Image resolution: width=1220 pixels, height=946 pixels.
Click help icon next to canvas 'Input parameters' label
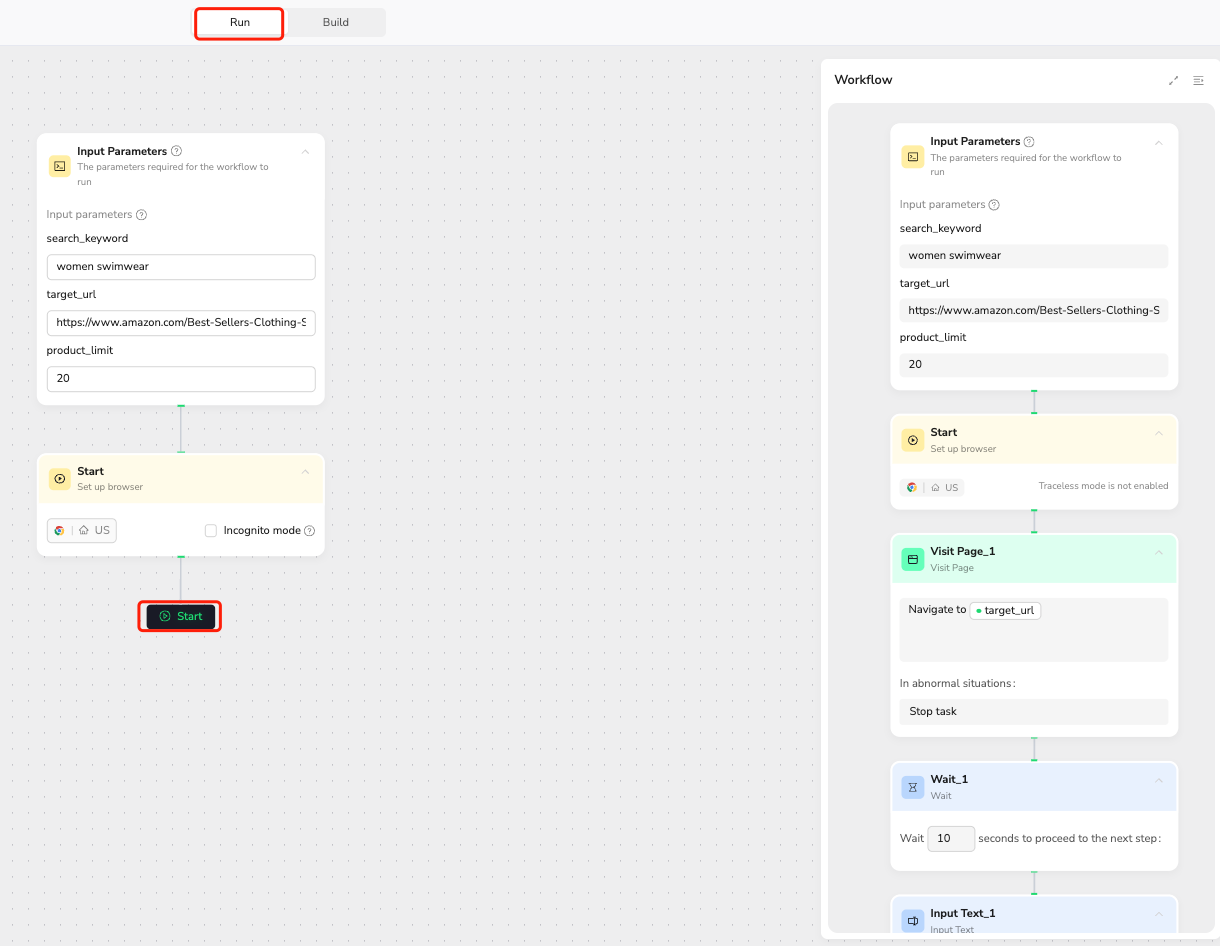tap(141, 215)
